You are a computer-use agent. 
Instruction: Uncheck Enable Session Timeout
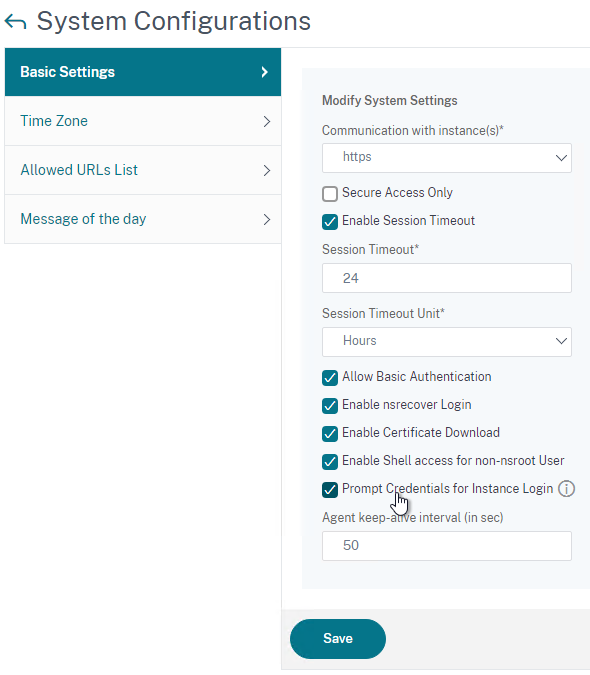click(x=330, y=222)
